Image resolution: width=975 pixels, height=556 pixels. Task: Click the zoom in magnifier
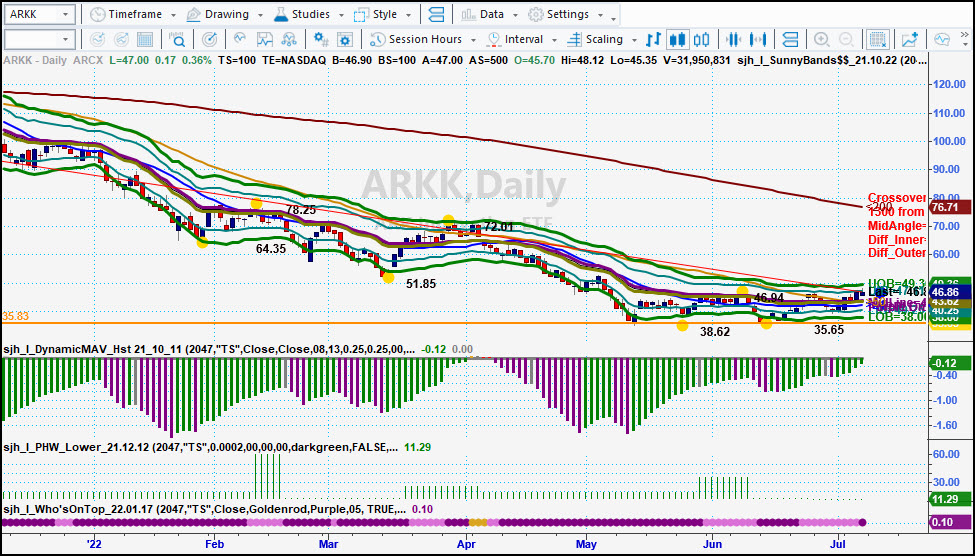coord(821,40)
